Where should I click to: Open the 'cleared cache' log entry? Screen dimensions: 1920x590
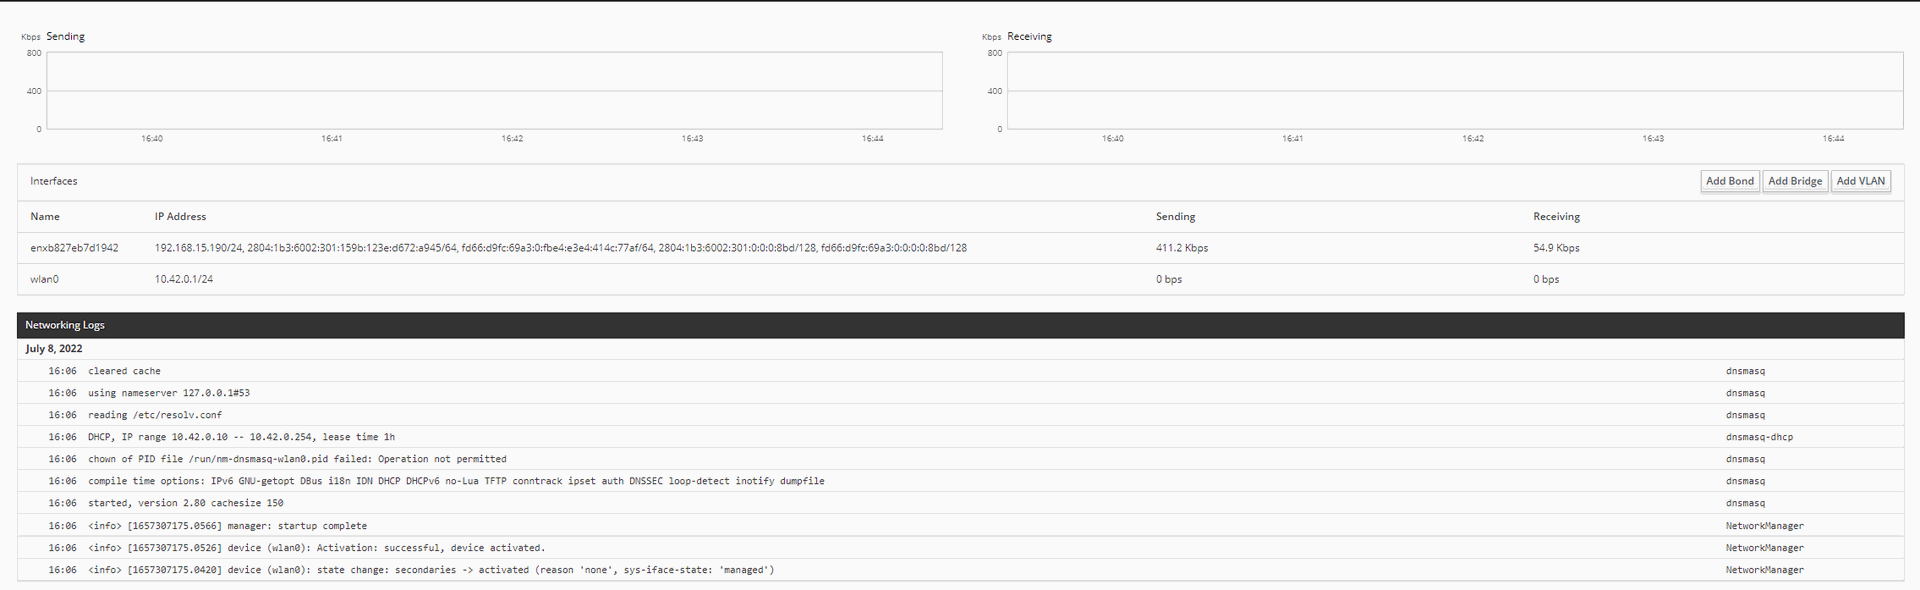[x=124, y=371]
